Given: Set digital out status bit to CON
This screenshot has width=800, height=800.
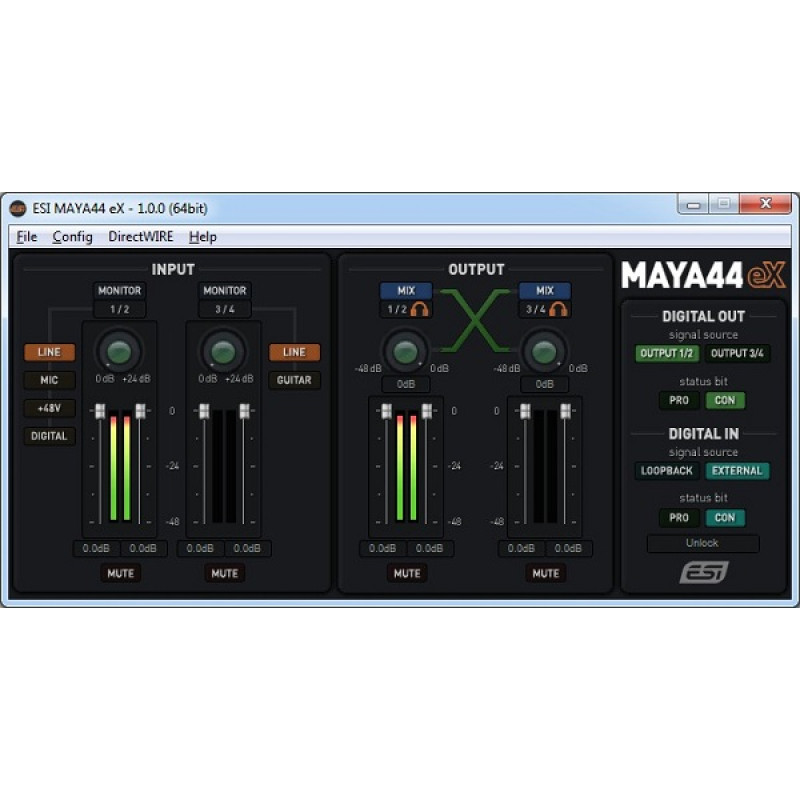Looking at the screenshot, I should coord(725,401).
